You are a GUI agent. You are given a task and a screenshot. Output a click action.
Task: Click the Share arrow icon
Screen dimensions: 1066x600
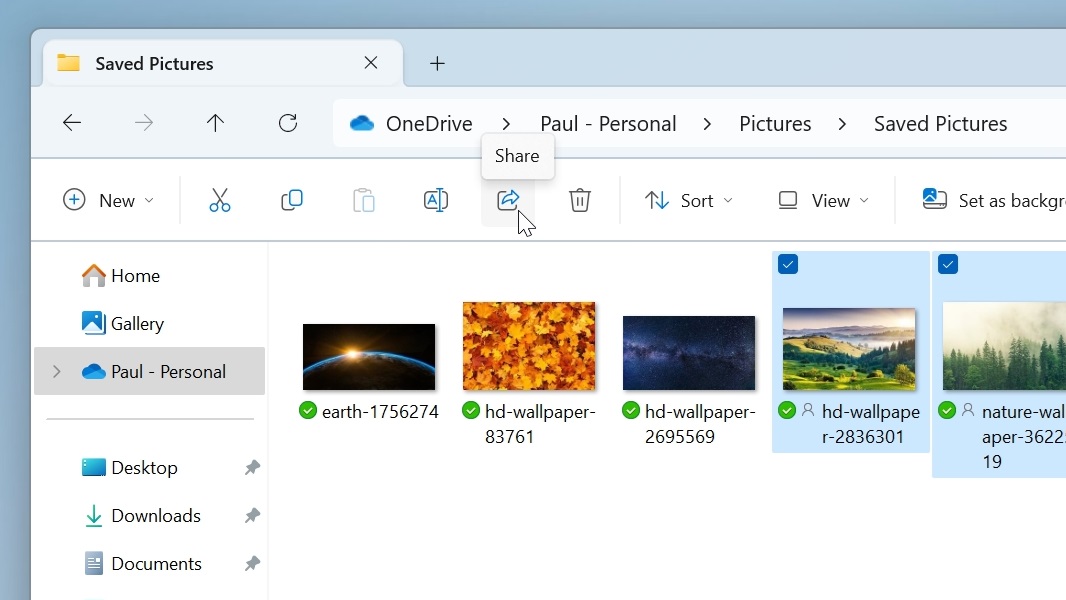(508, 200)
